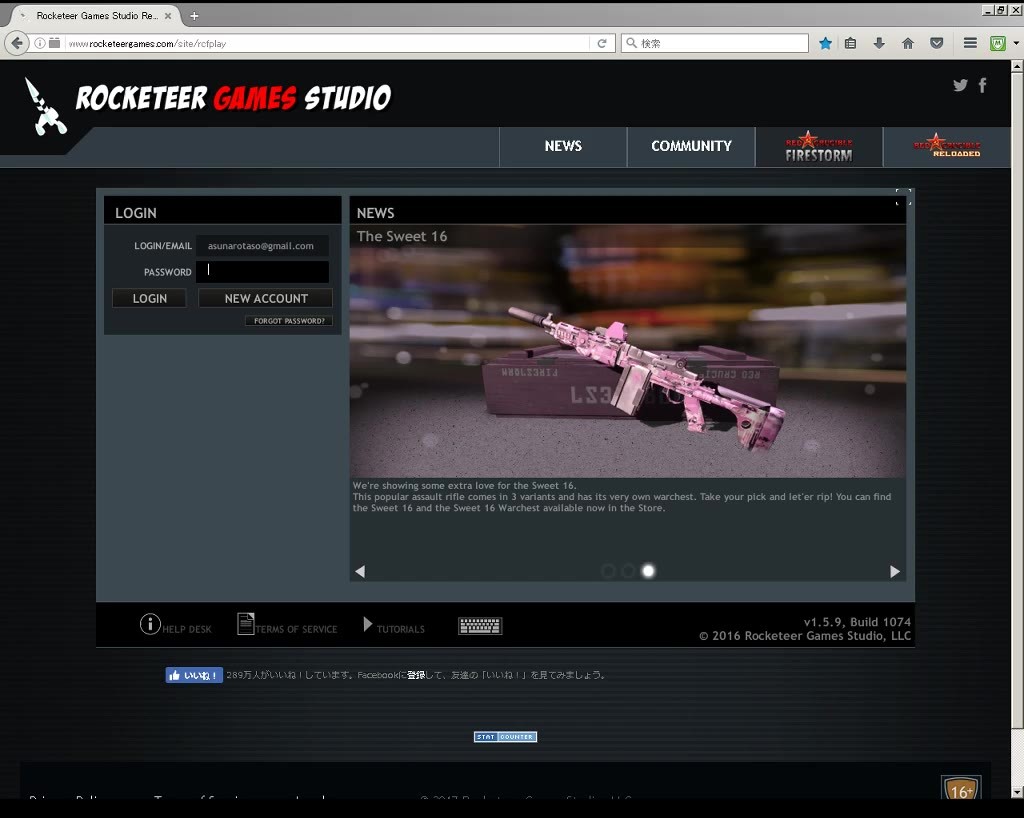Click the page vertical scrollbar down arrow
Image resolution: width=1024 pixels, height=818 pixels.
[x=1017, y=792]
